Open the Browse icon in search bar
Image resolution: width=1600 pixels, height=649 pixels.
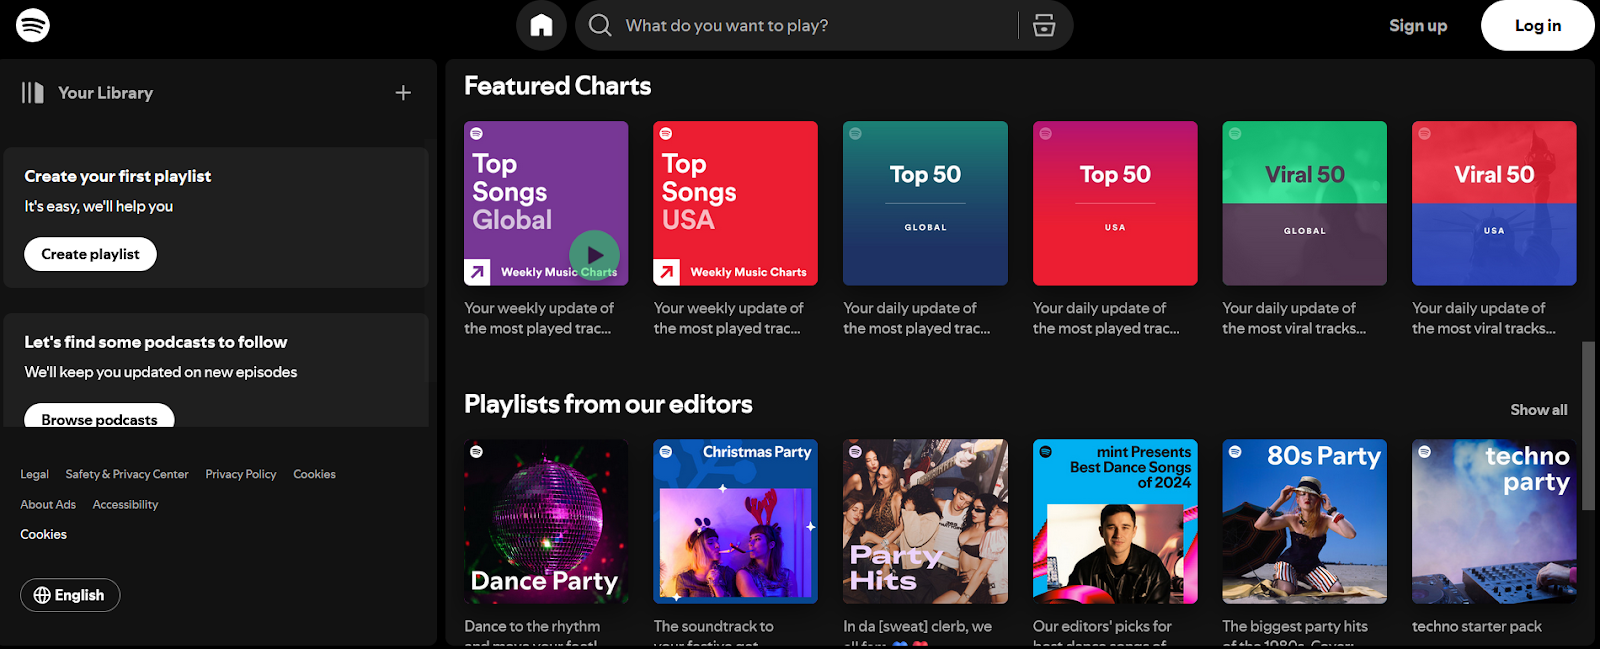coord(1044,25)
